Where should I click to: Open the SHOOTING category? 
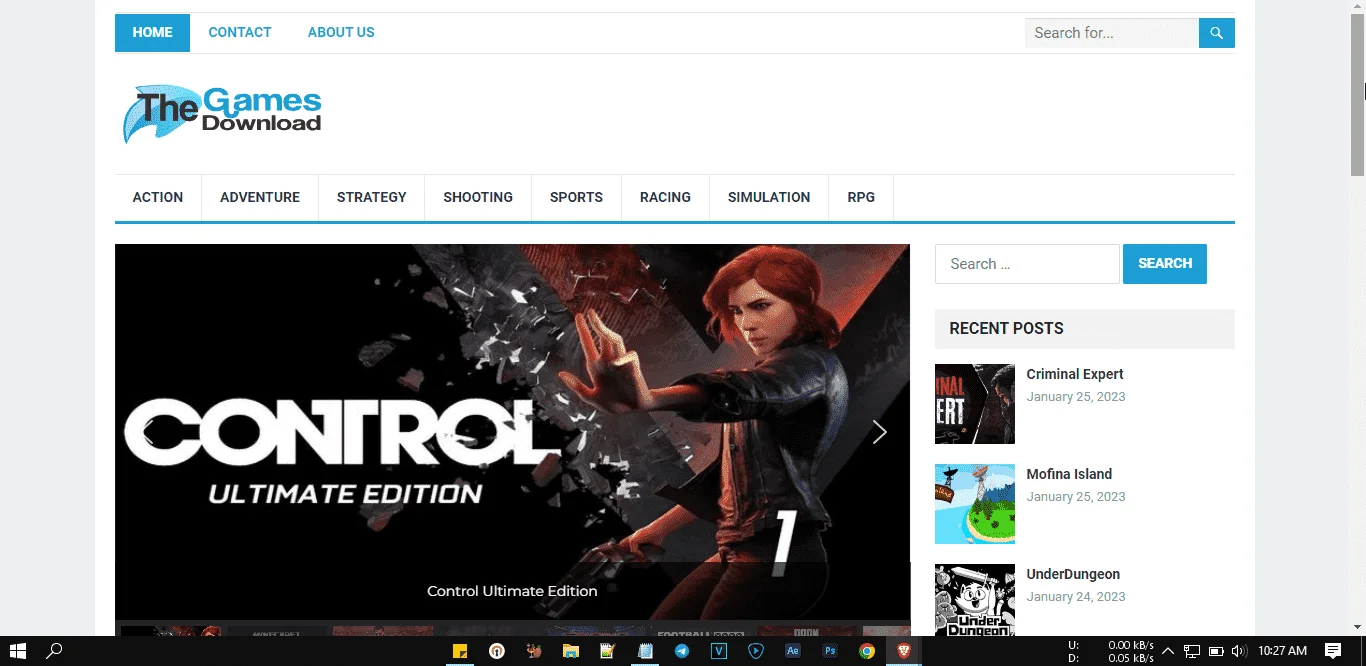478,198
